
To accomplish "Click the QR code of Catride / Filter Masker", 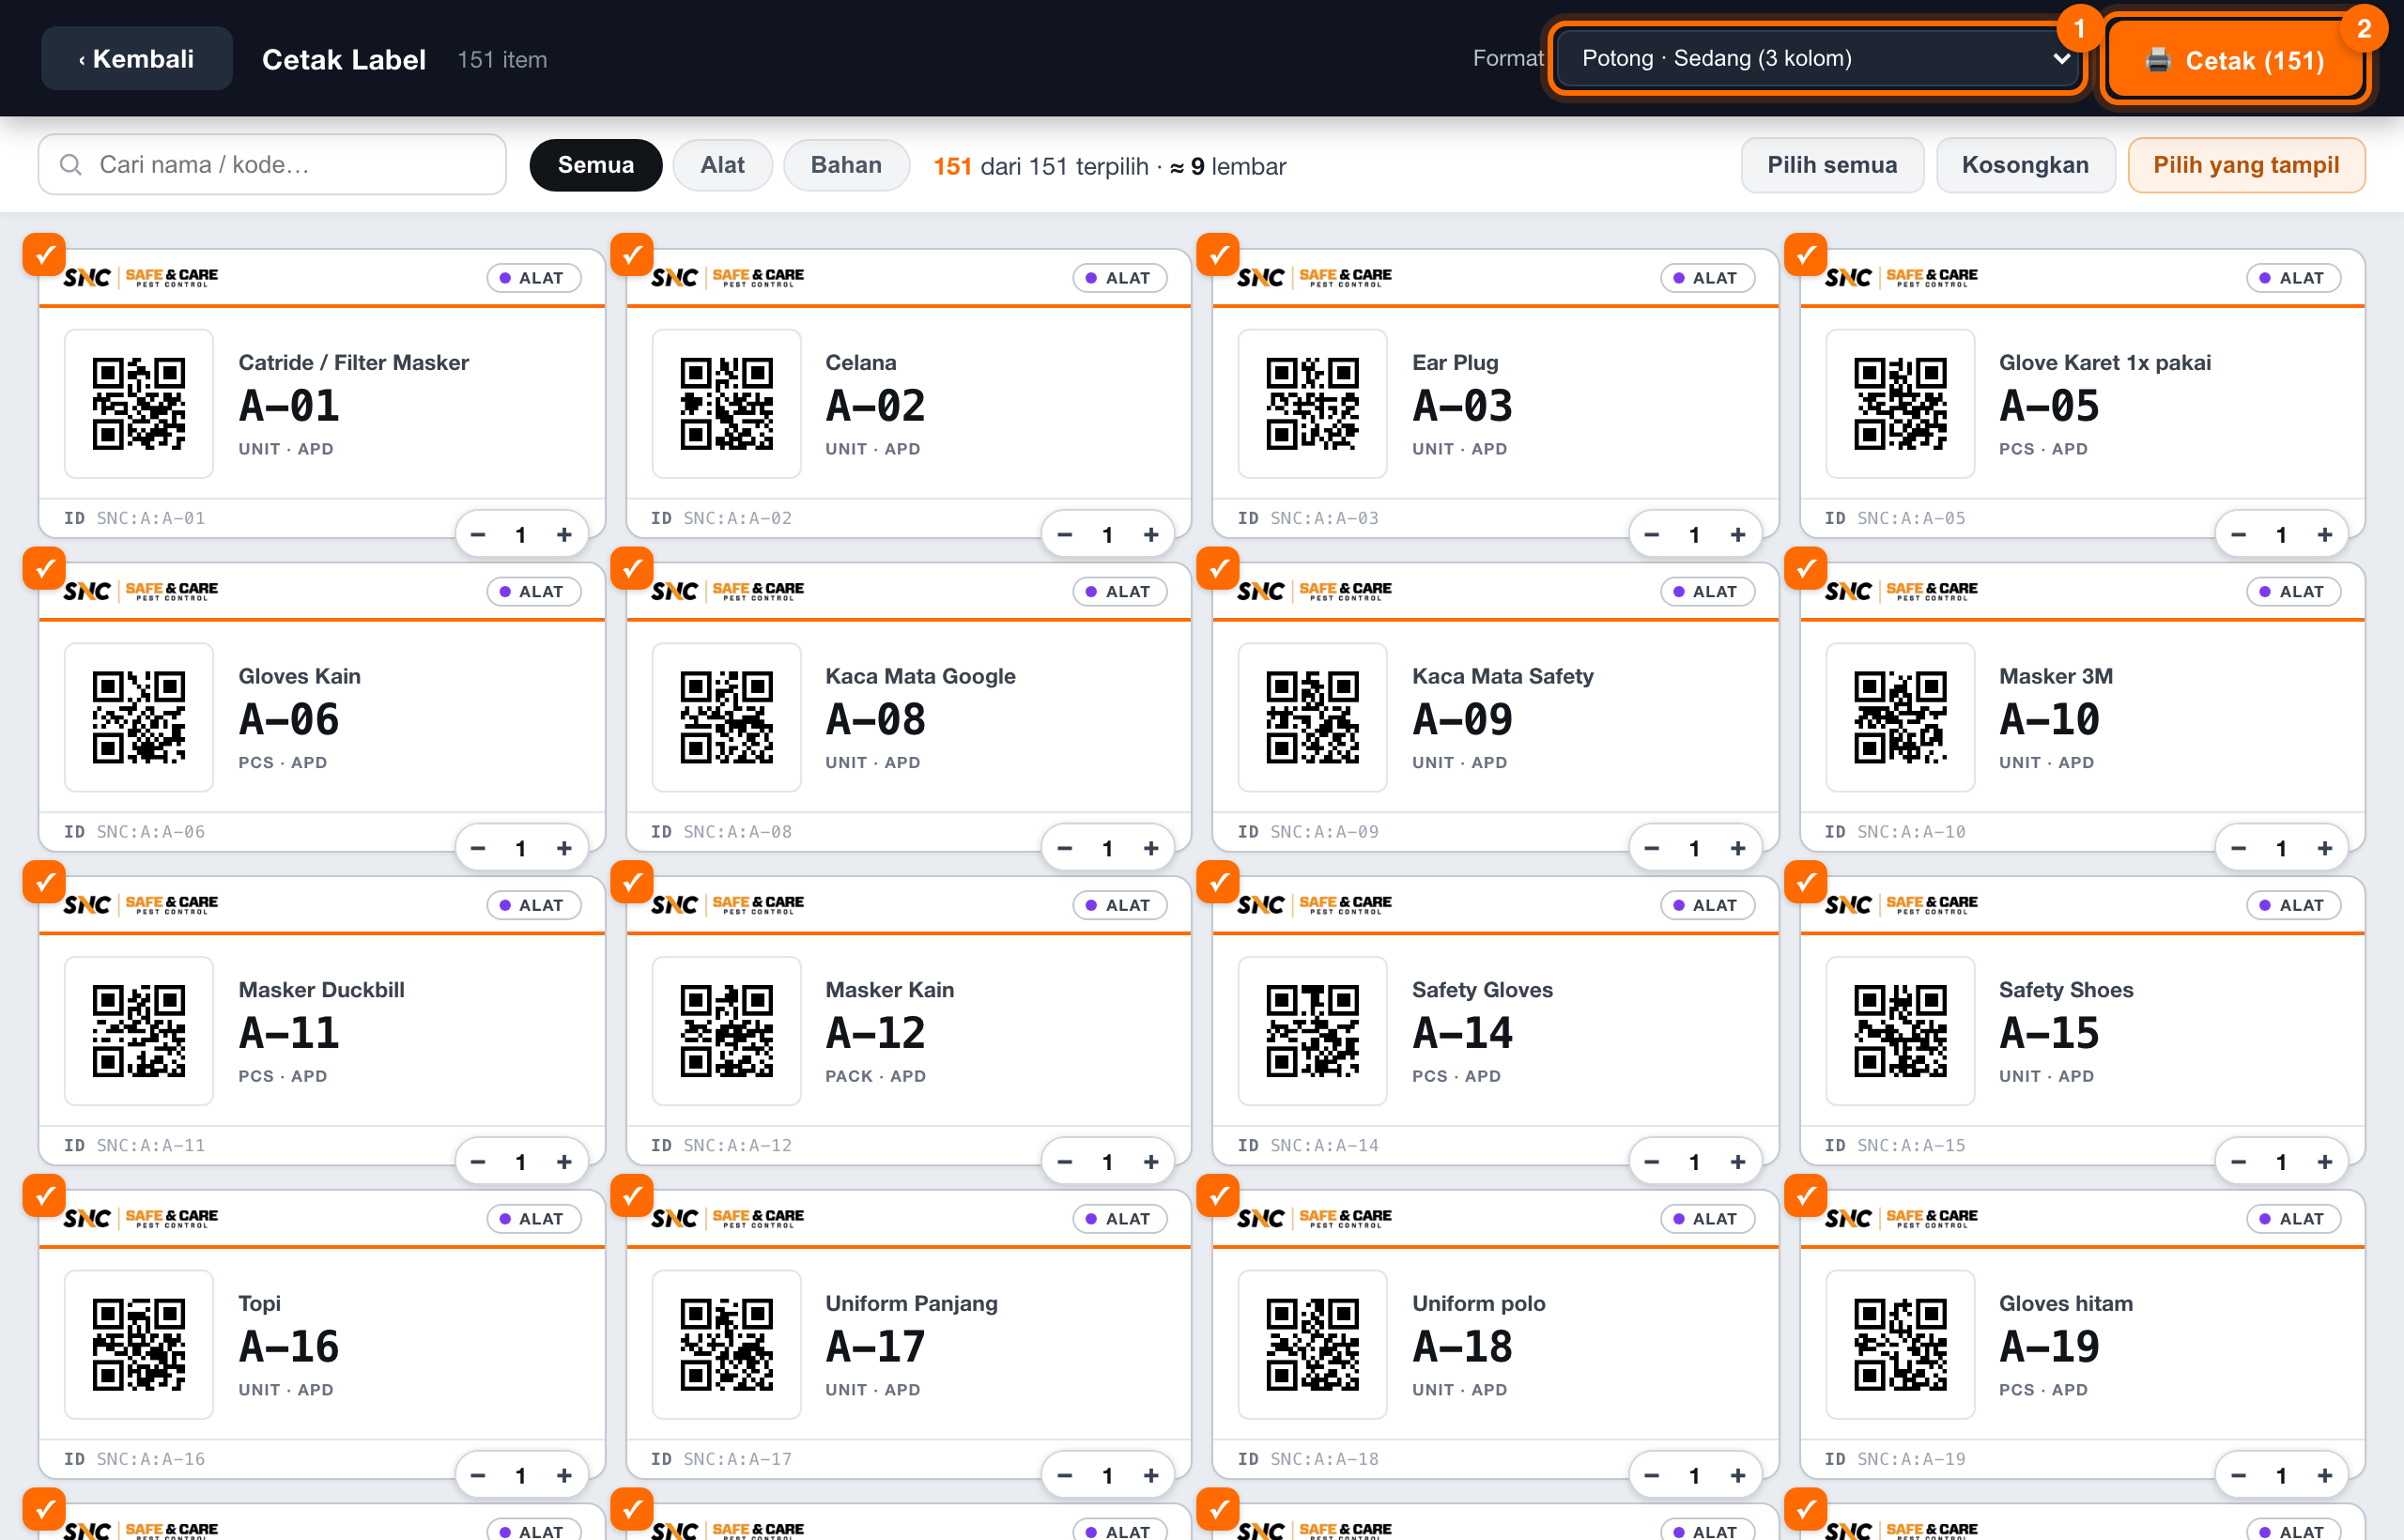I will [139, 404].
